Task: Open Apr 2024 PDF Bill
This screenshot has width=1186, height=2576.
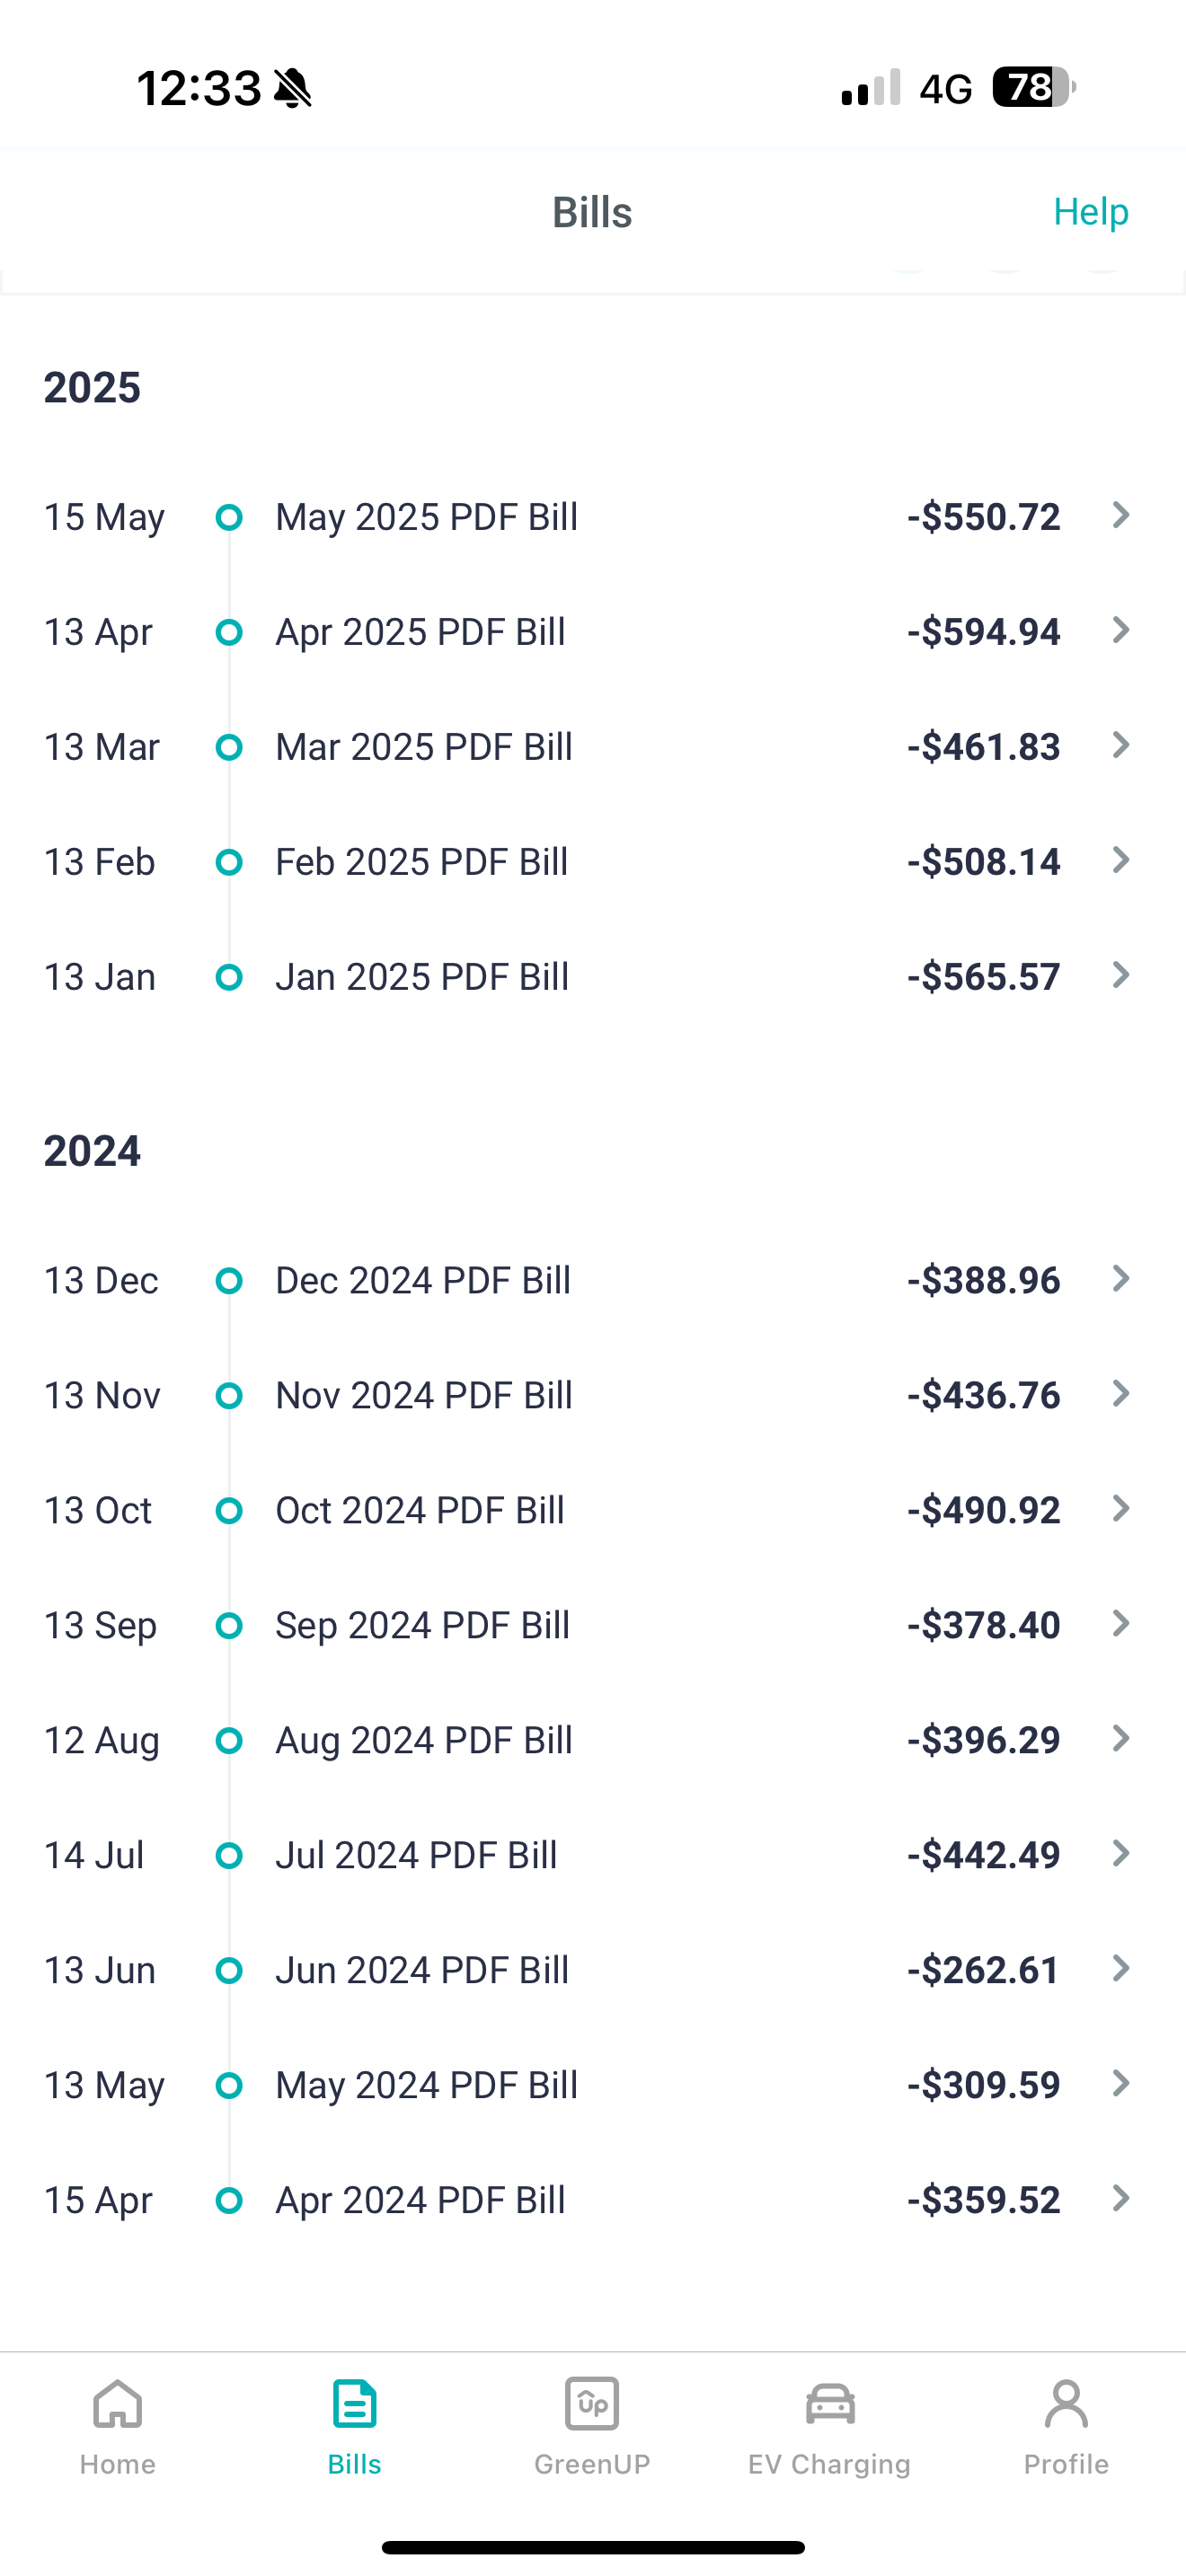Action: (420, 2200)
